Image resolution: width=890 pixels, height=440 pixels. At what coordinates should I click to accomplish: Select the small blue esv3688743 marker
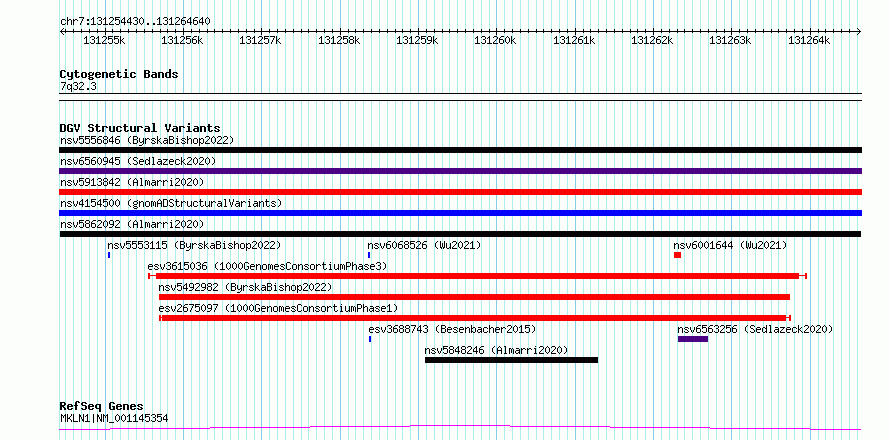[370, 339]
